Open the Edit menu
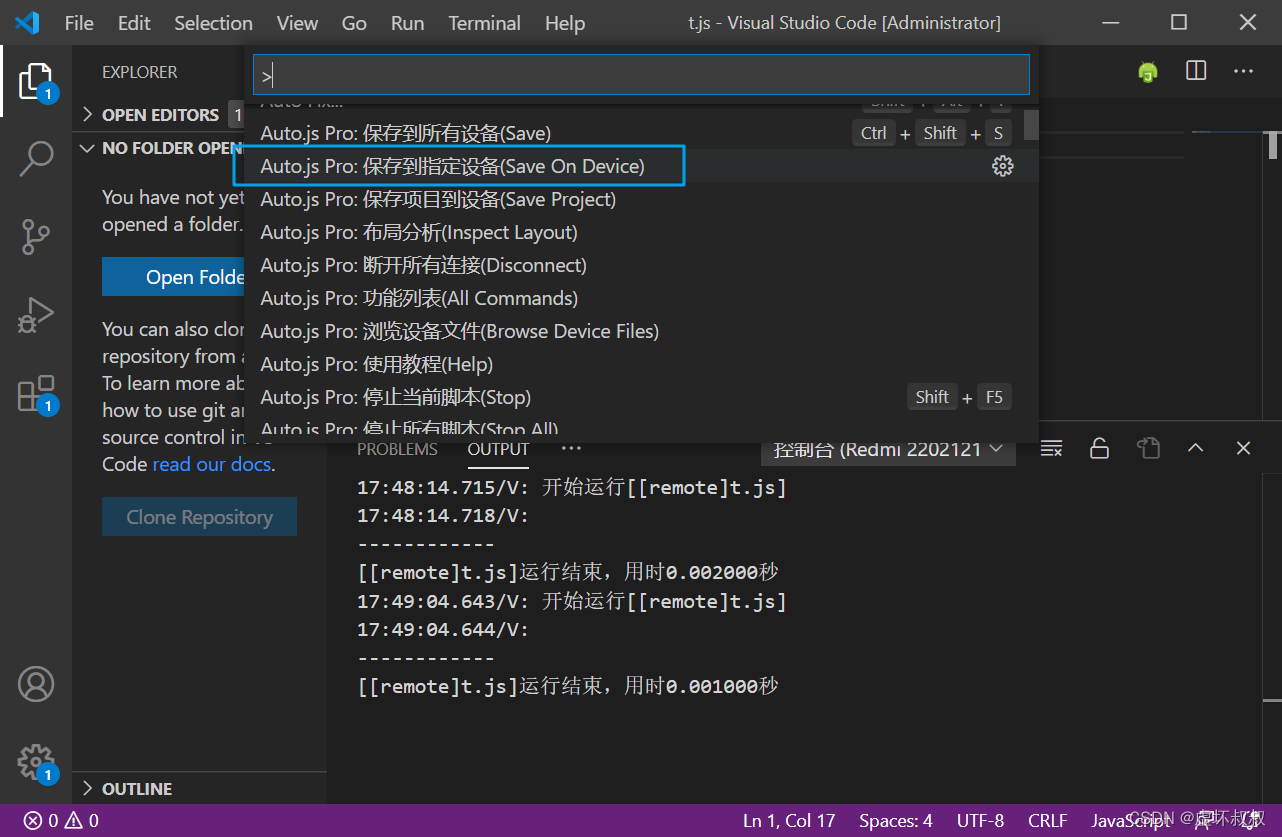Screen dimensions: 1282x837 click(x=134, y=23)
